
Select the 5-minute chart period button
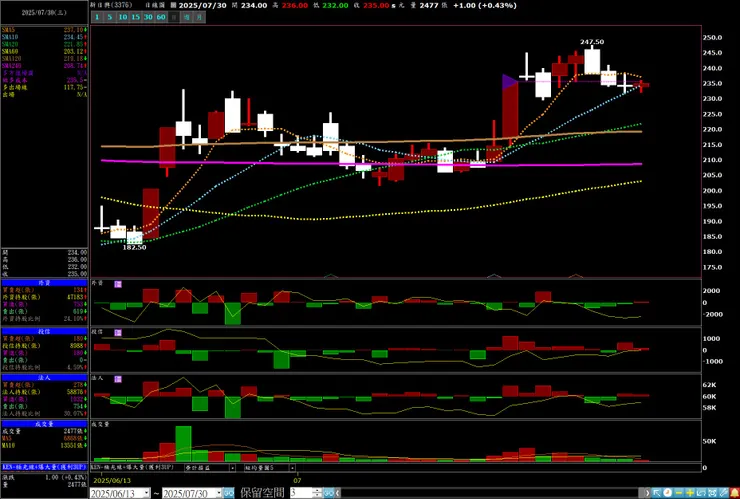(109, 17)
